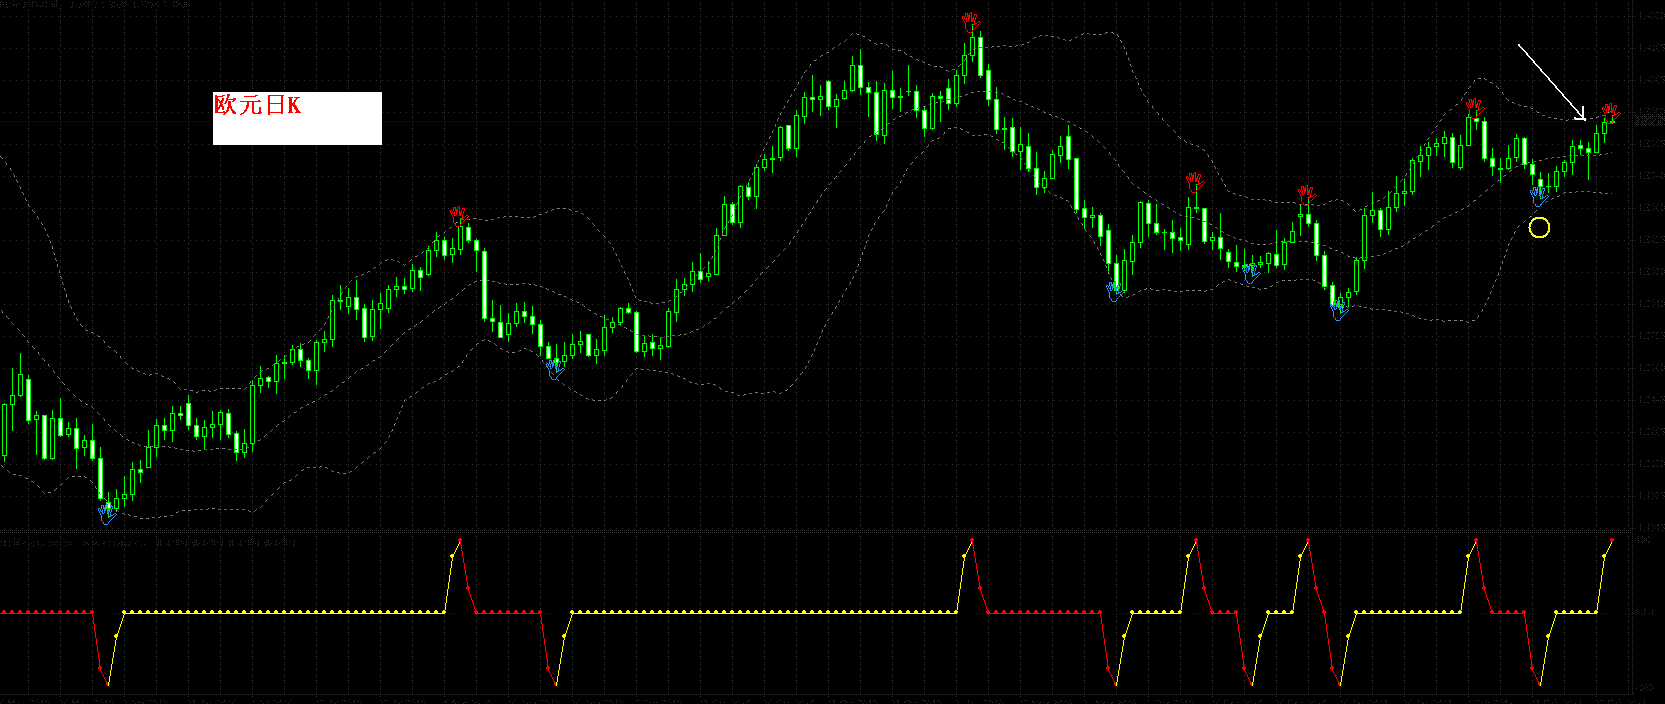Select the last blue buy hand above yellow circle

coord(1540,197)
